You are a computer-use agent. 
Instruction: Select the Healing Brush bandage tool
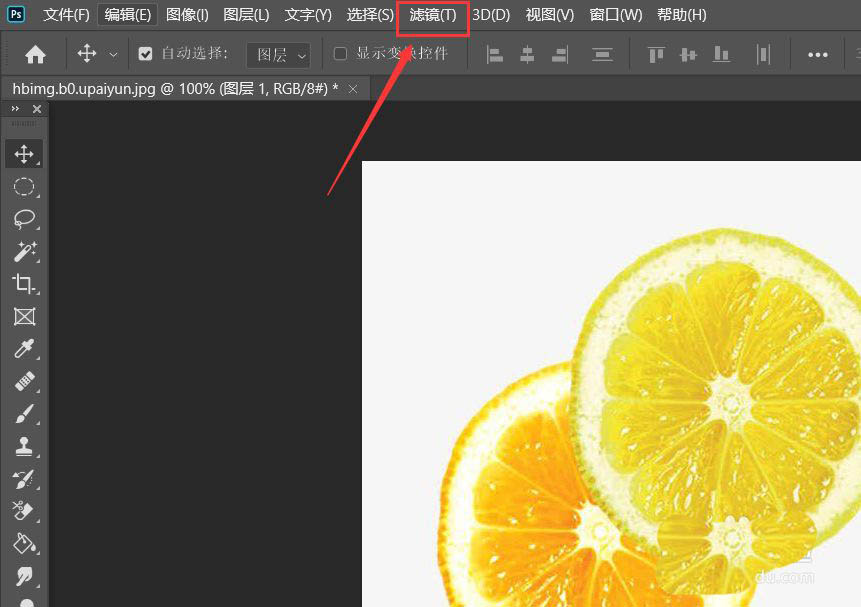24,381
